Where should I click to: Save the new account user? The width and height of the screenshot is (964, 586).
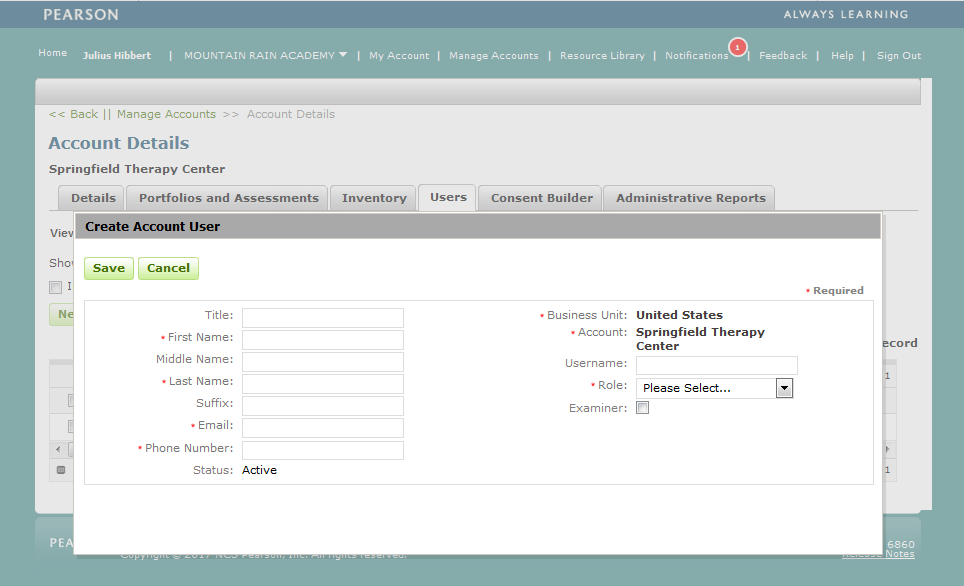tap(108, 268)
